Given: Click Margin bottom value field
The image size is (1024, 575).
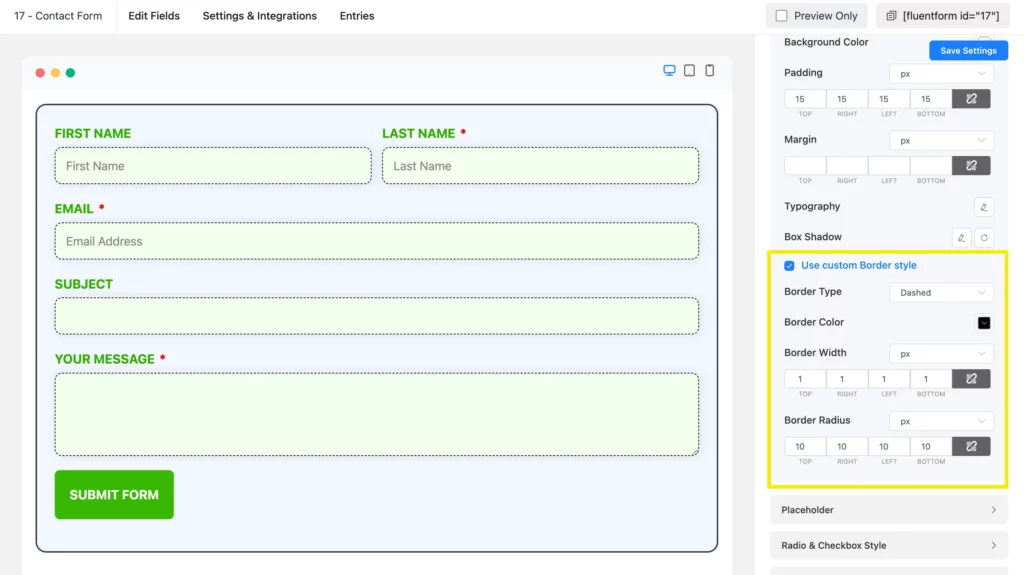Looking at the screenshot, I should [931, 165].
